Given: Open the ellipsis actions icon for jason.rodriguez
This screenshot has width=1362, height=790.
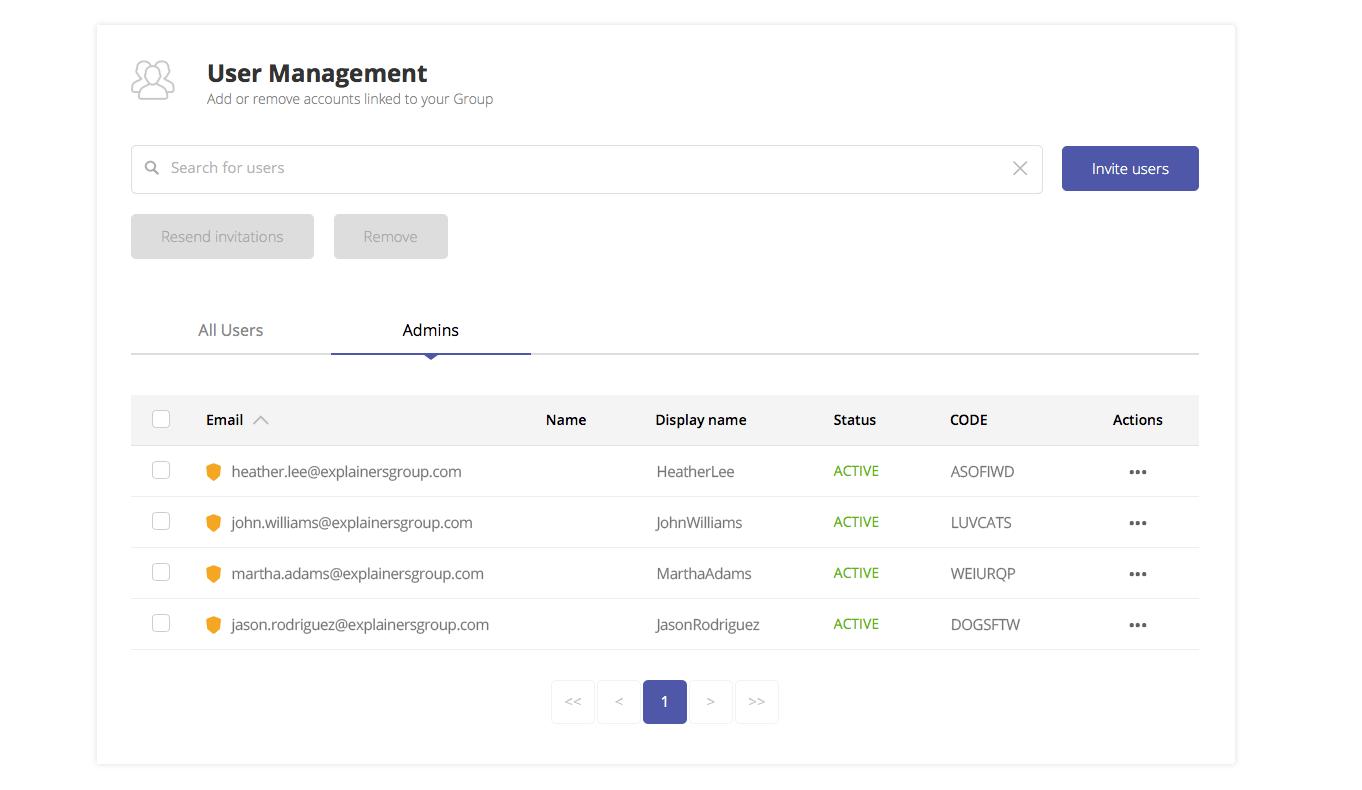Looking at the screenshot, I should (x=1137, y=624).
